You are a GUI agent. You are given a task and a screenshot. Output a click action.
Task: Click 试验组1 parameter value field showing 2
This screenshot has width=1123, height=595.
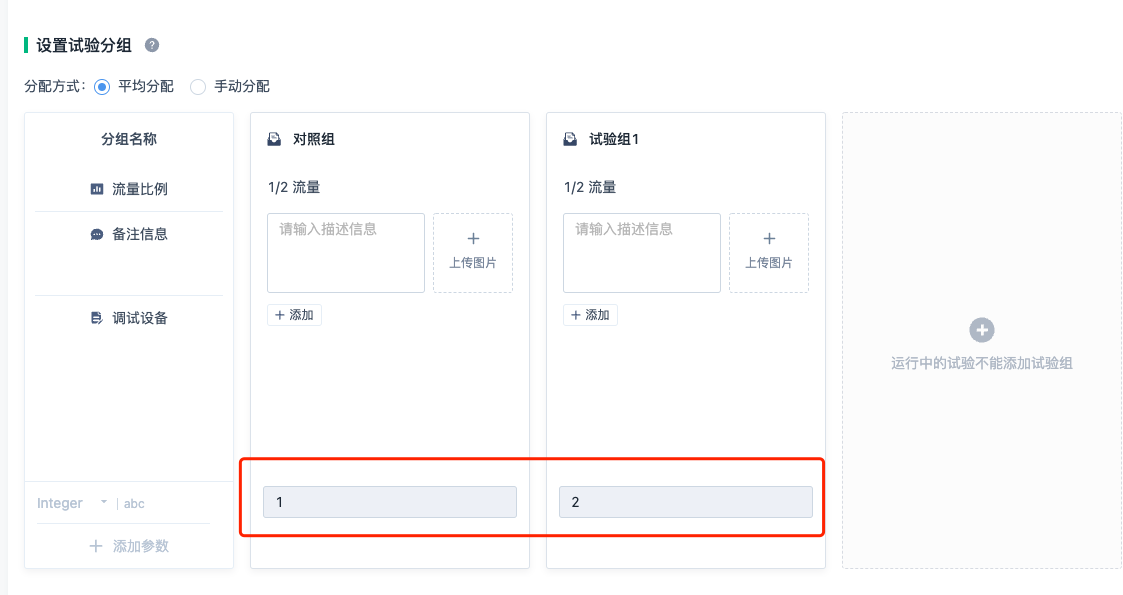coord(686,502)
